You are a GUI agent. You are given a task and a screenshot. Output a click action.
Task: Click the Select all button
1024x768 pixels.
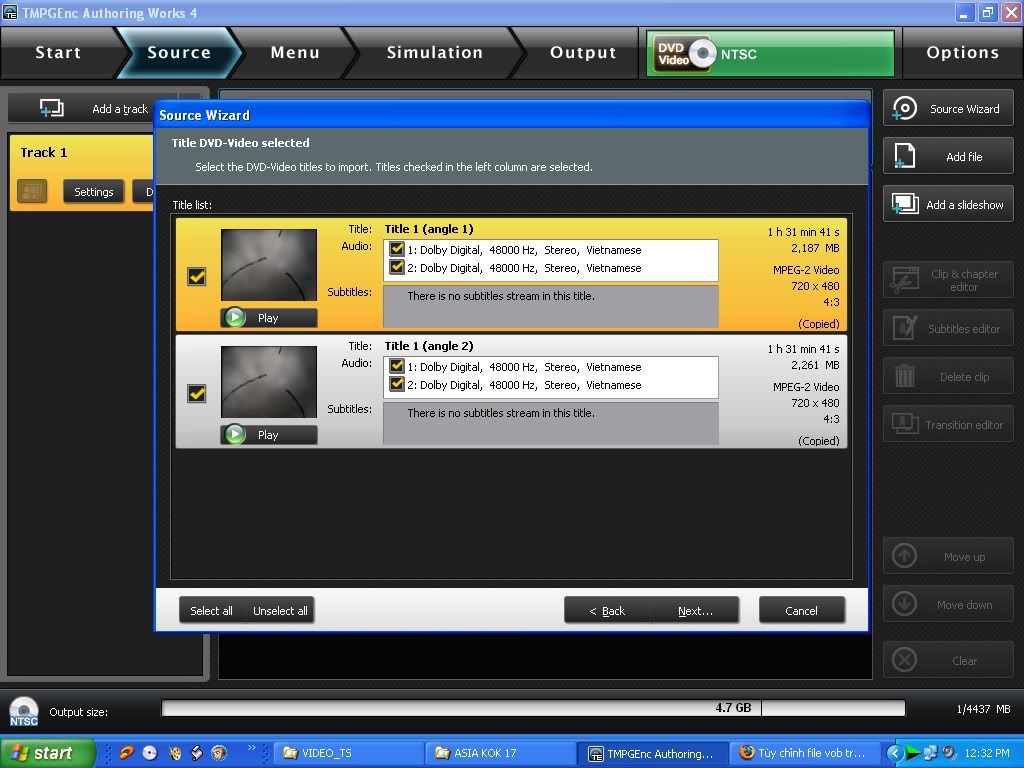click(x=211, y=611)
